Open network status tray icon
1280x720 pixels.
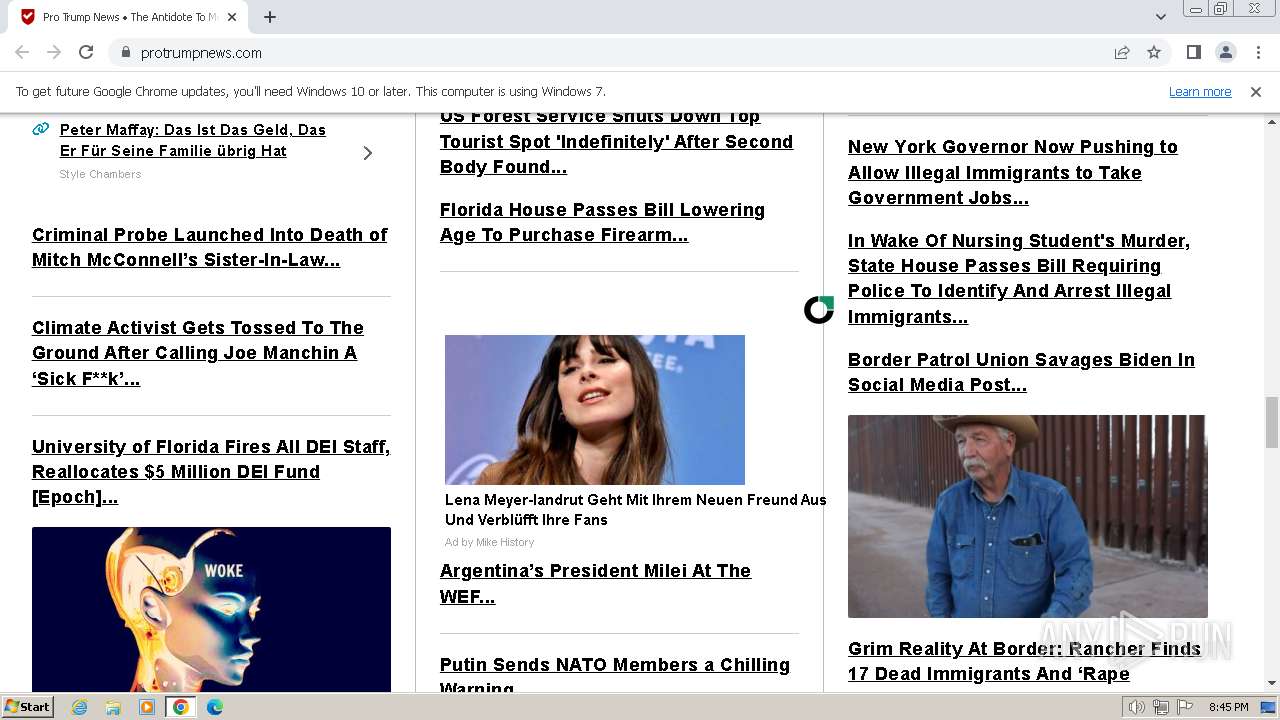tap(1161, 707)
